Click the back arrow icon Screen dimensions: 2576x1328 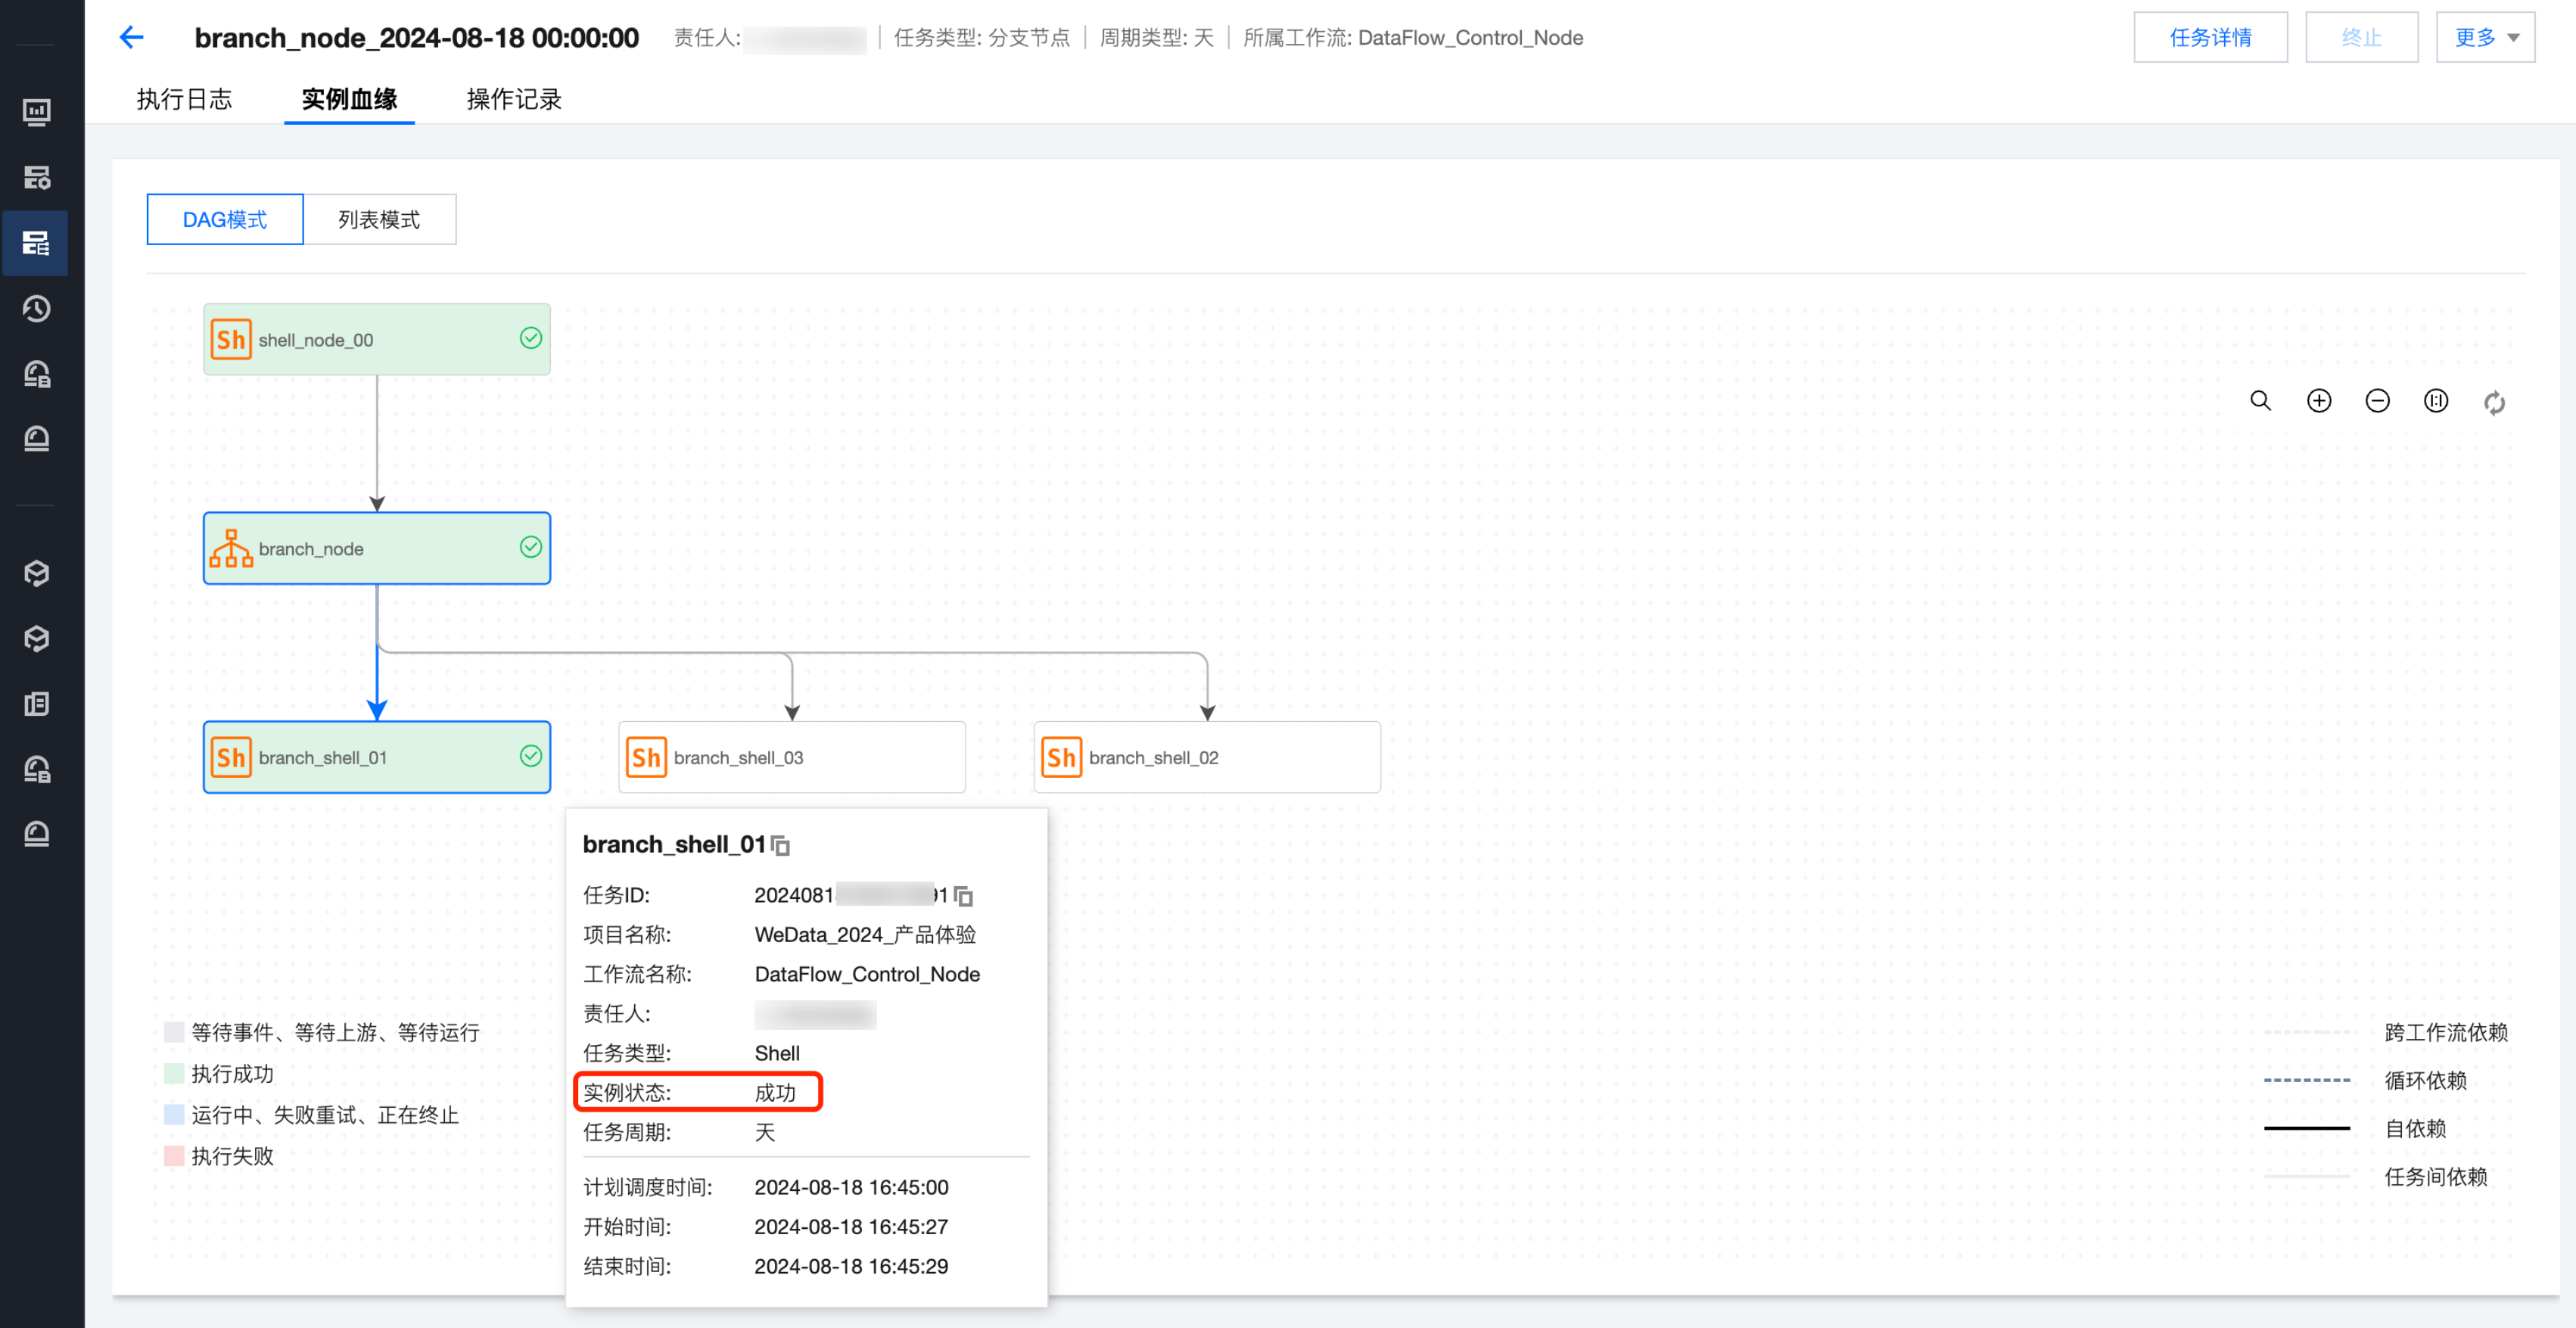click(131, 38)
